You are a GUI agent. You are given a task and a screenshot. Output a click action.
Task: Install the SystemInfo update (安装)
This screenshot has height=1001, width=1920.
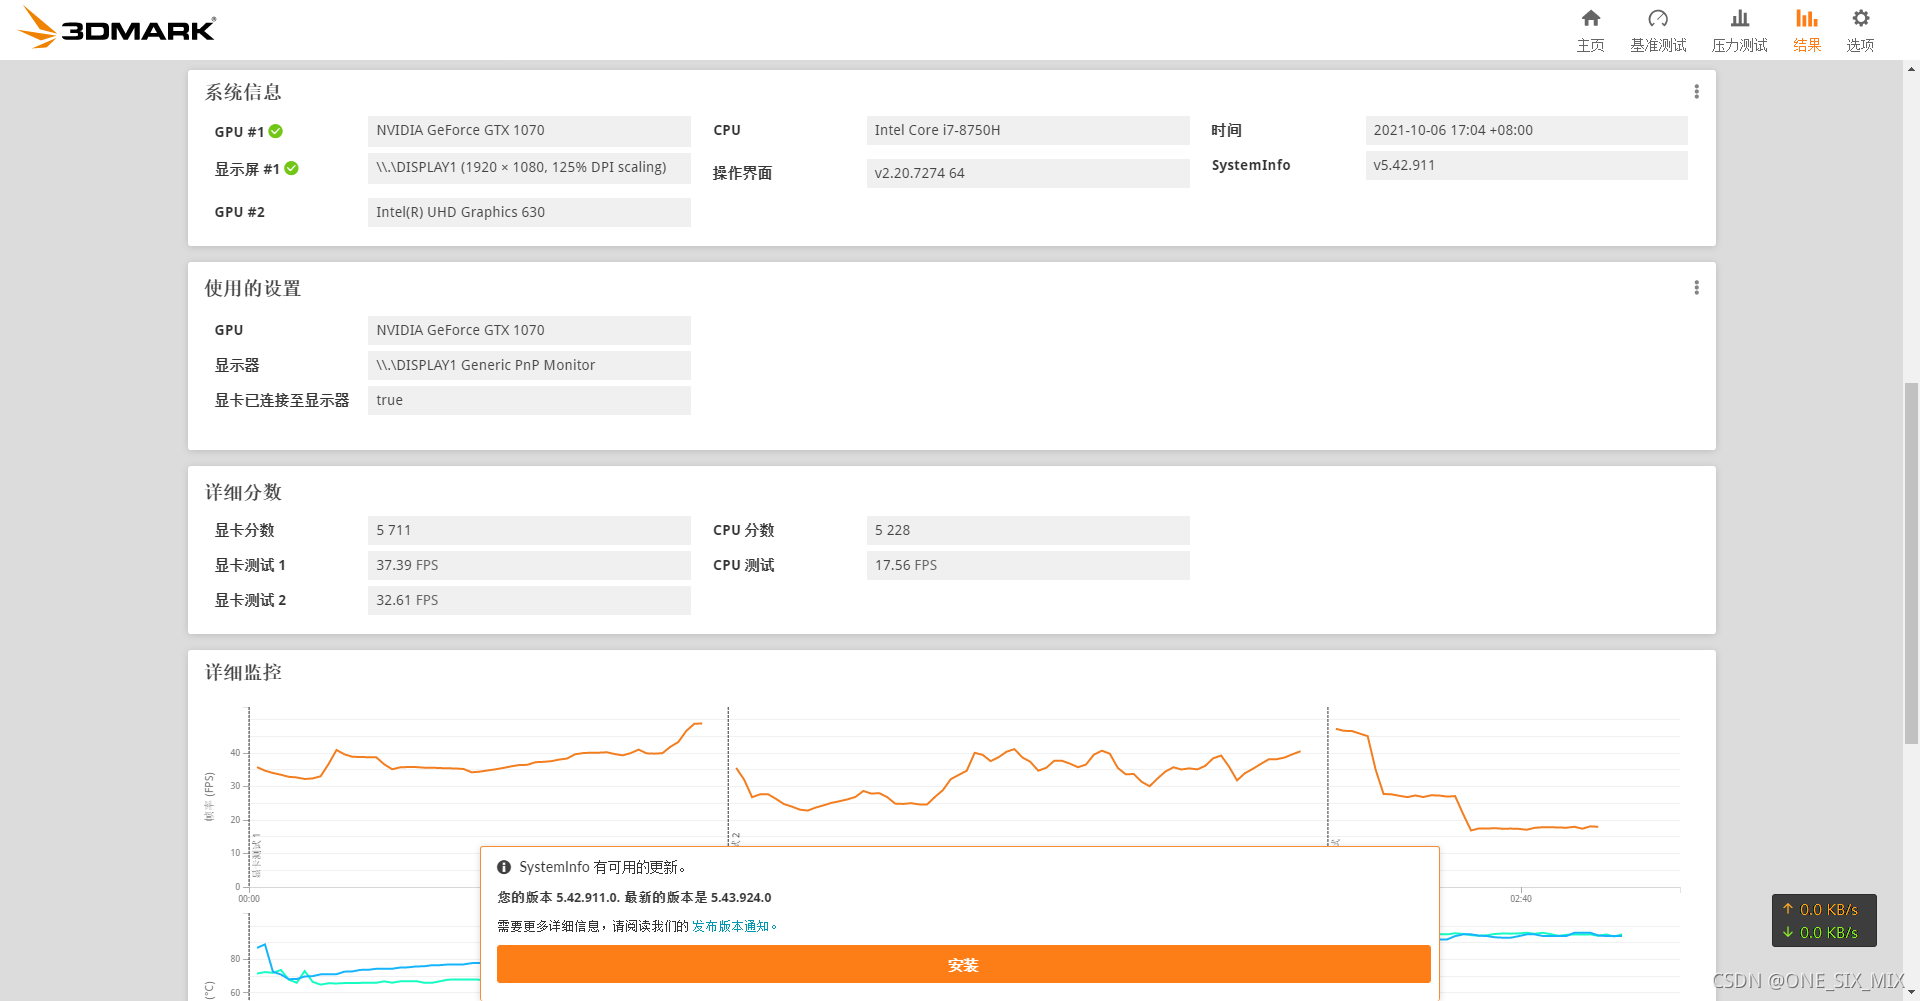[963, 964]
